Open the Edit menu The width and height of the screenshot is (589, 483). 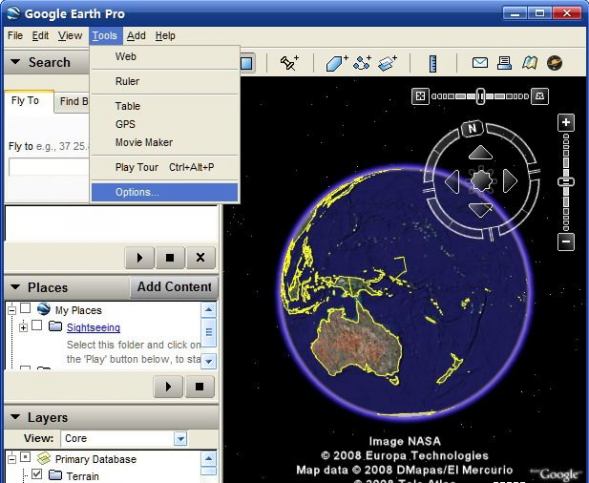40,36
